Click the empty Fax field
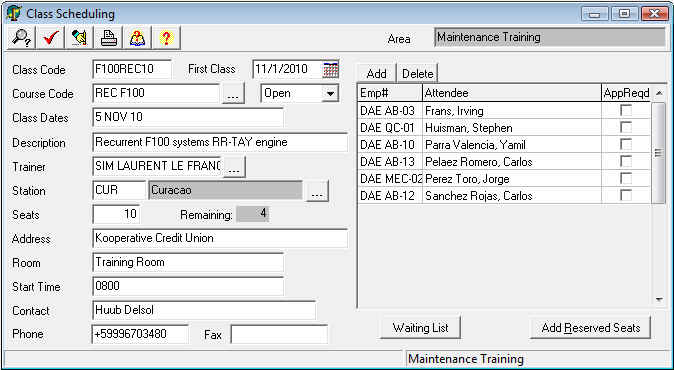Screen dimensions: 674x370 point(279,334)
